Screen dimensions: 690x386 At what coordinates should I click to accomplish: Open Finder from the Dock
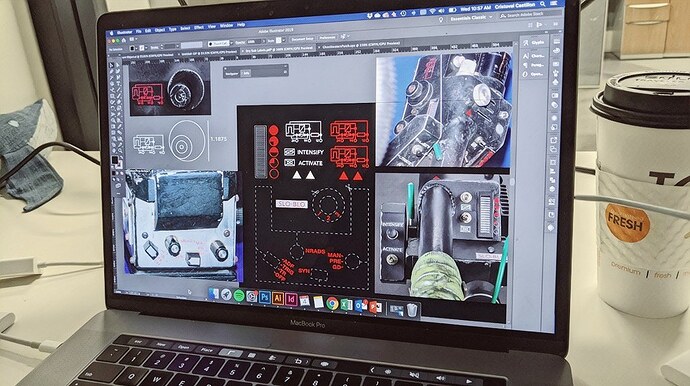tap(214, 294)
